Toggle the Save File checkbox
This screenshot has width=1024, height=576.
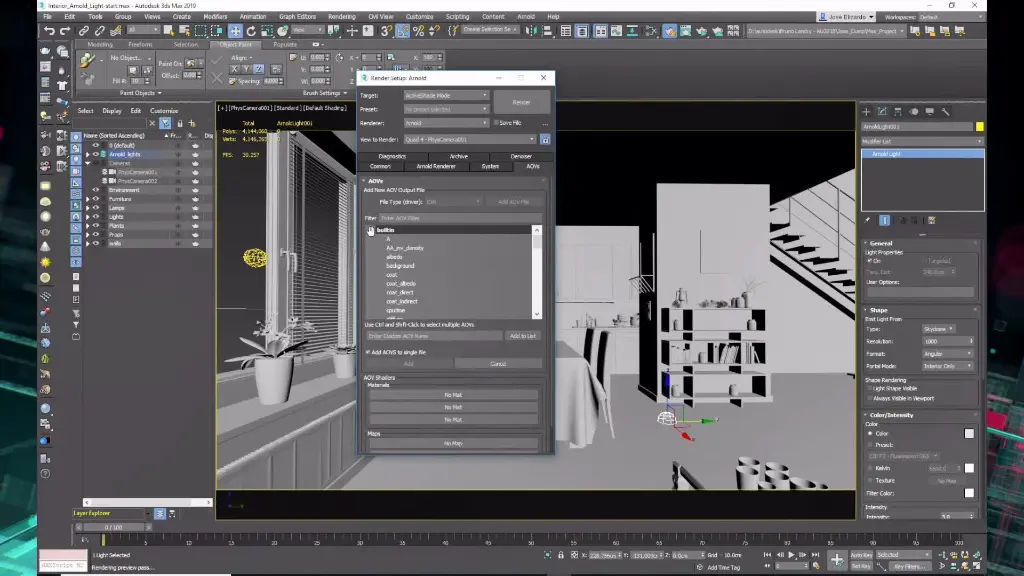[x=496, y=123]
